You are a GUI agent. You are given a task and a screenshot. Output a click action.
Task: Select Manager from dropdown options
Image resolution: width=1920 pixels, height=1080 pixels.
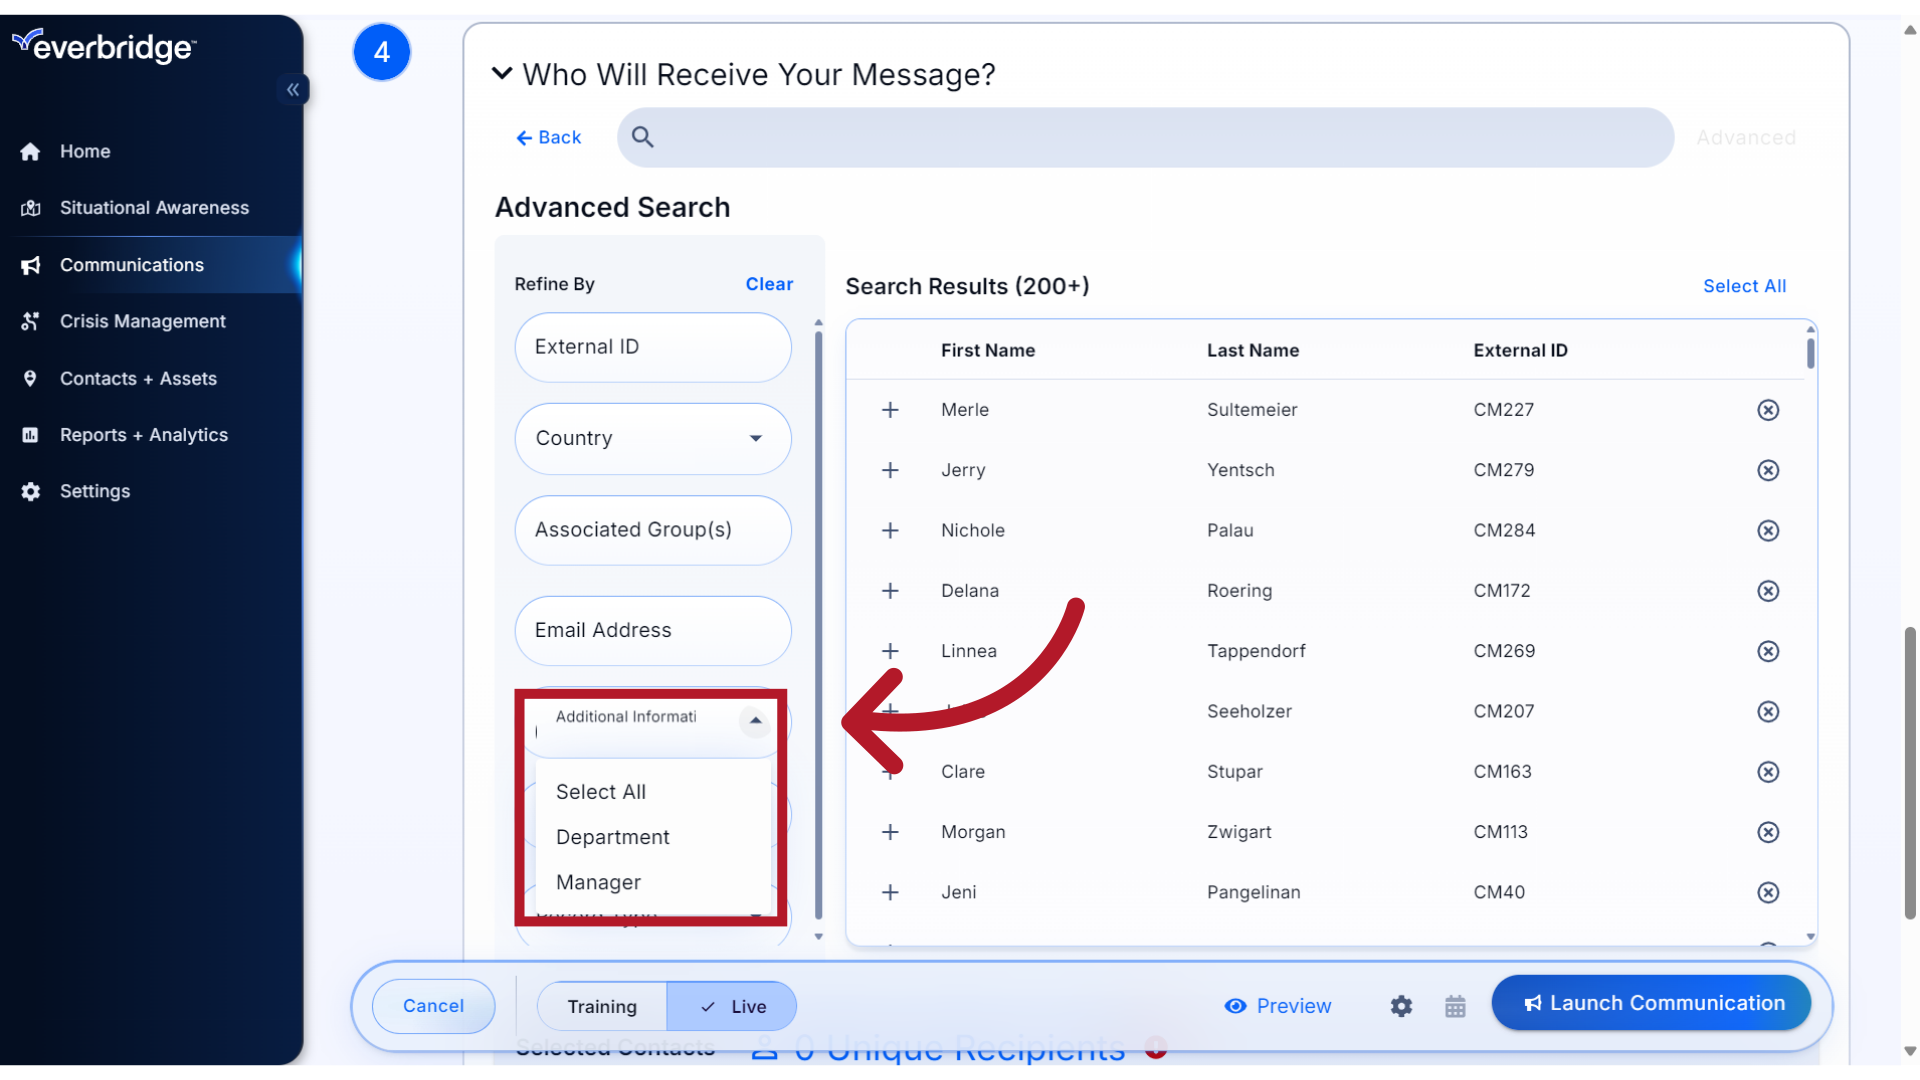pos(596,881)
